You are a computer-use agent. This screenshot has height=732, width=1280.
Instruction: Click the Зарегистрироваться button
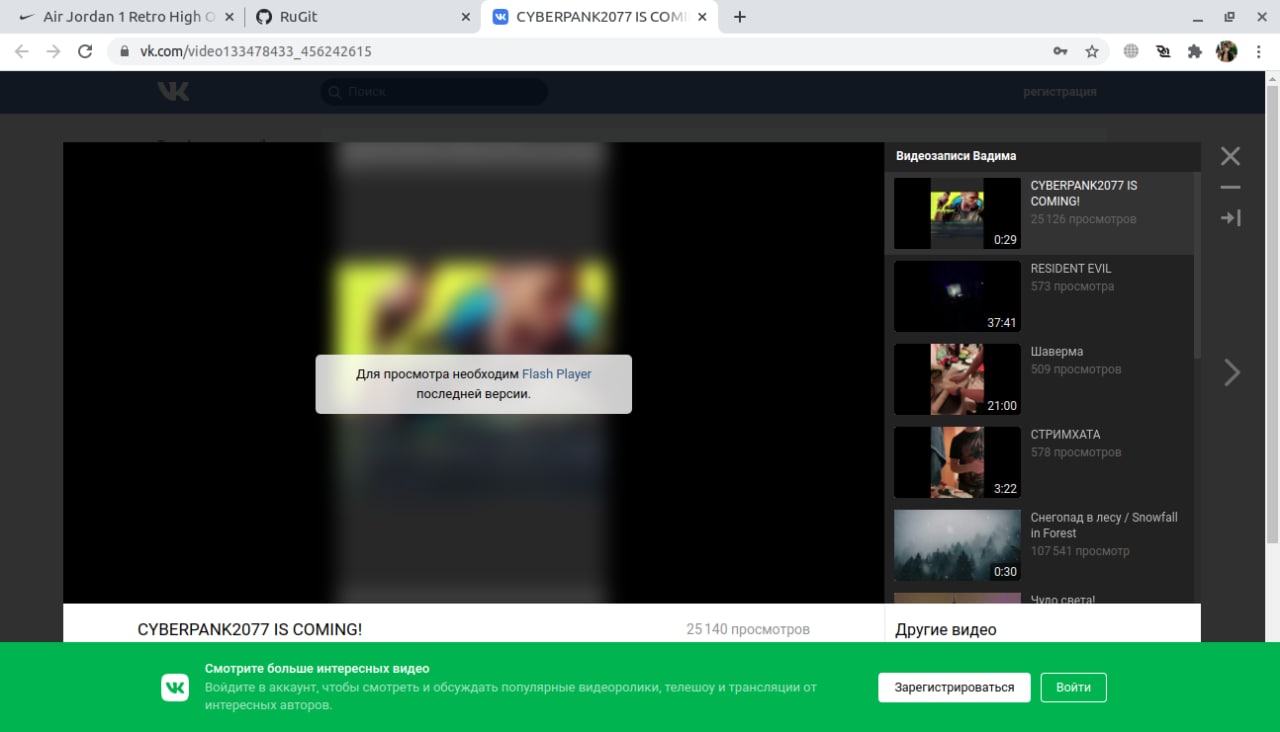pyautogui.click(x=954, y=688)
